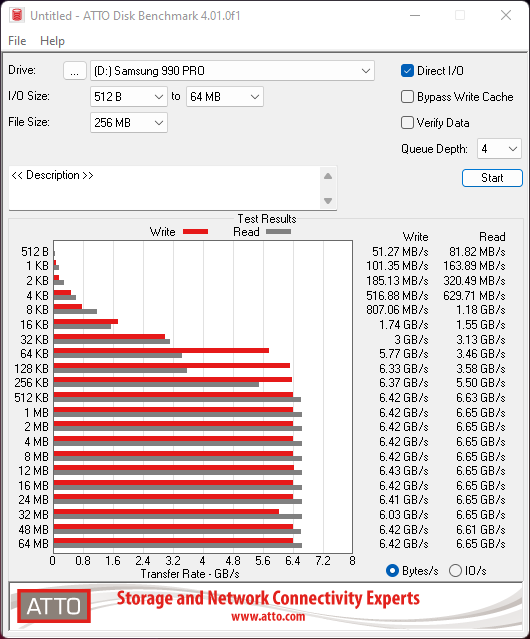The height and width of the screenshot is (639, 530).
Task: Click the 5.77 GB/s write result
Action: pos(404,354)
